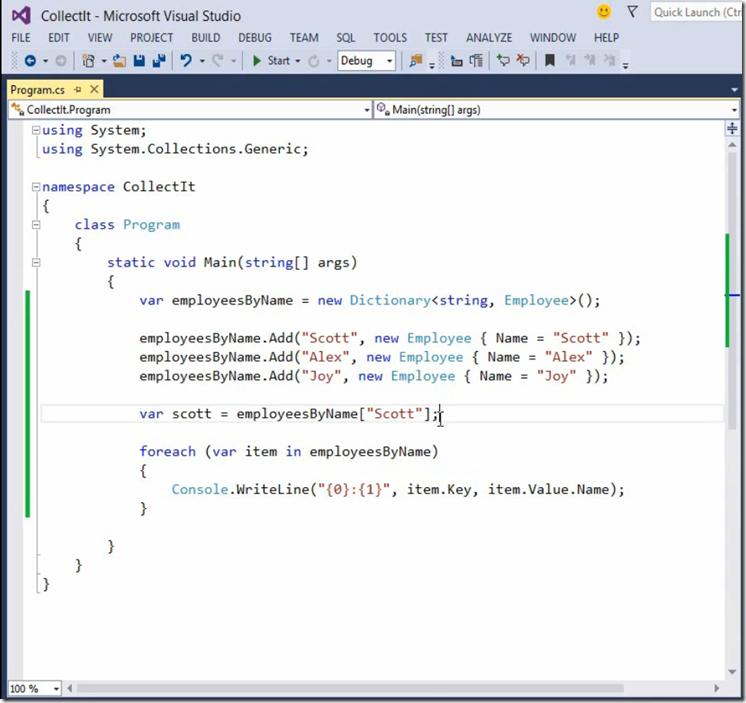Collapse the using directives region
The image size is (746, 703).
pos(36,130)
